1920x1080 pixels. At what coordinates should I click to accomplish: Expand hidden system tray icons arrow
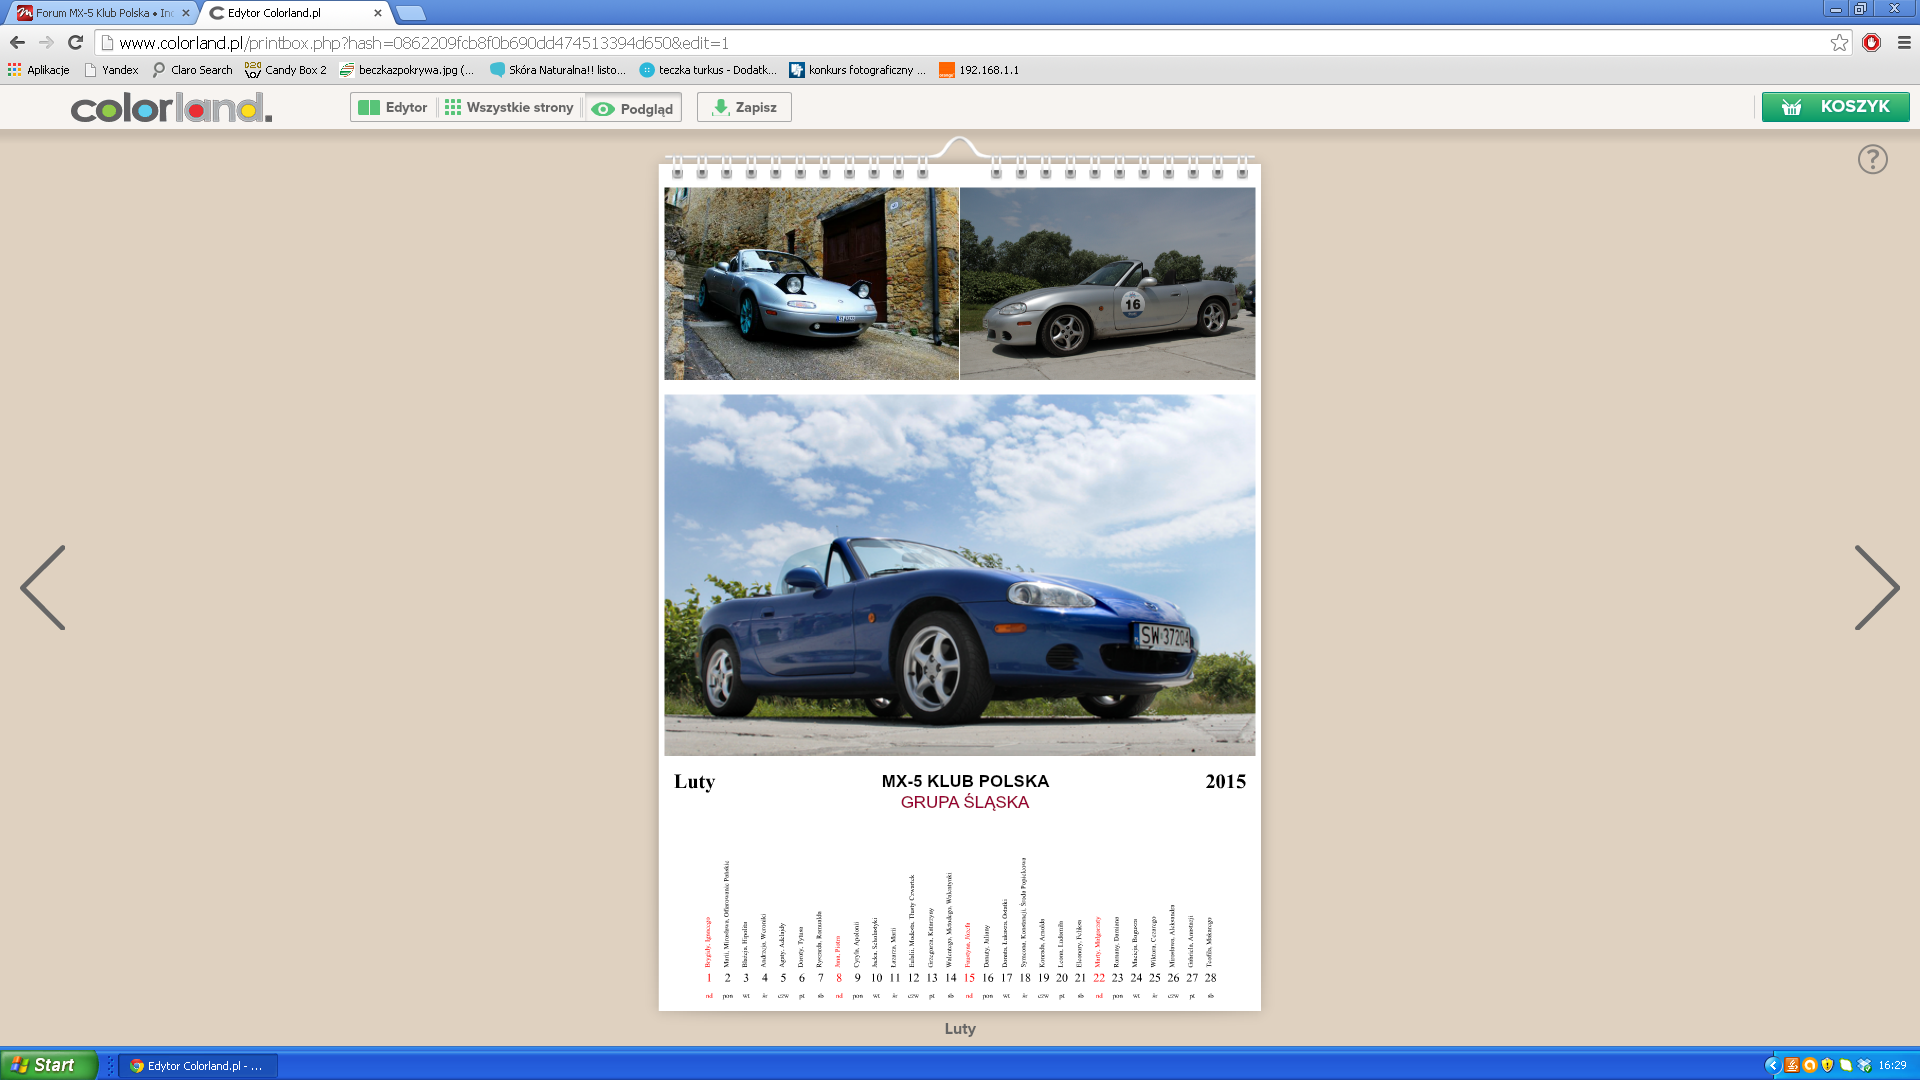point(1772,1065)
